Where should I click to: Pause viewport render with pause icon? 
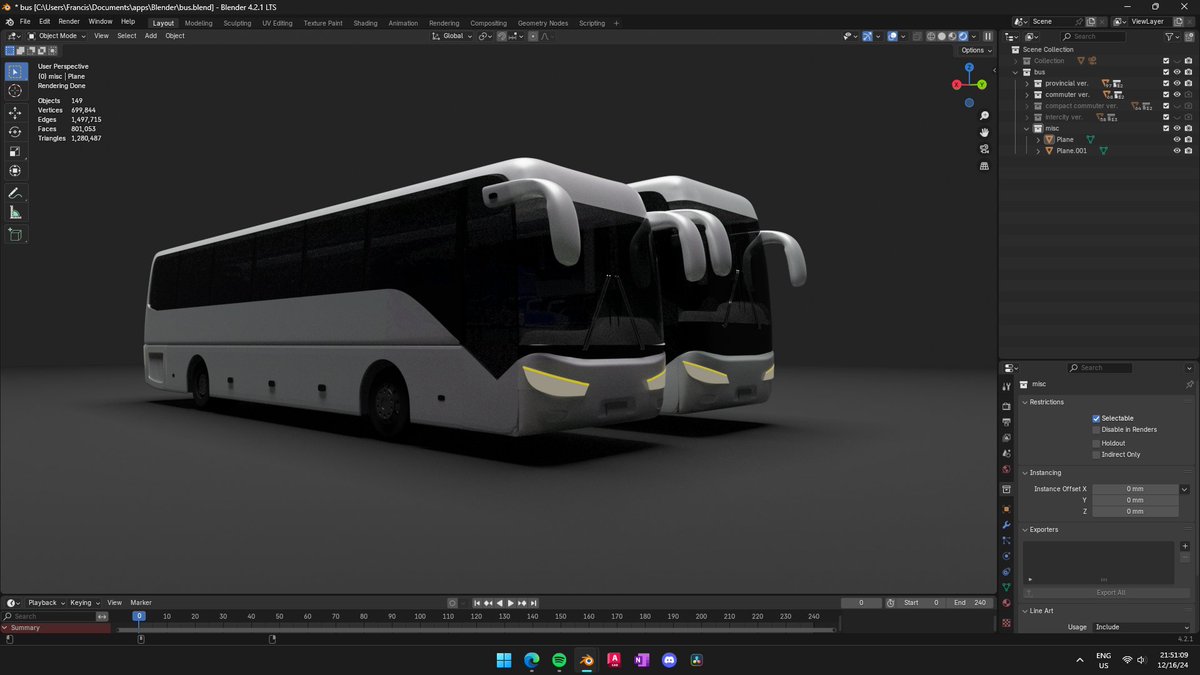pos(989,36)
